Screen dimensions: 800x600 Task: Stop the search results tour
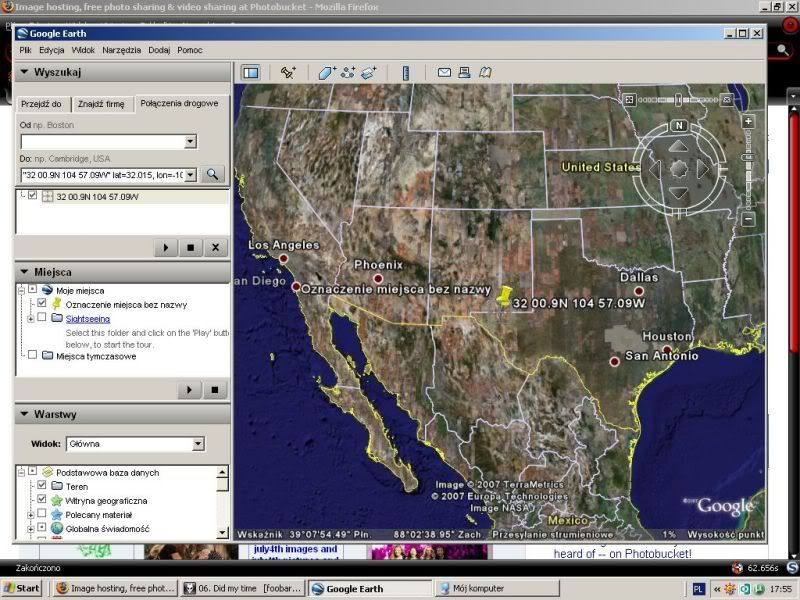(191, 247)
